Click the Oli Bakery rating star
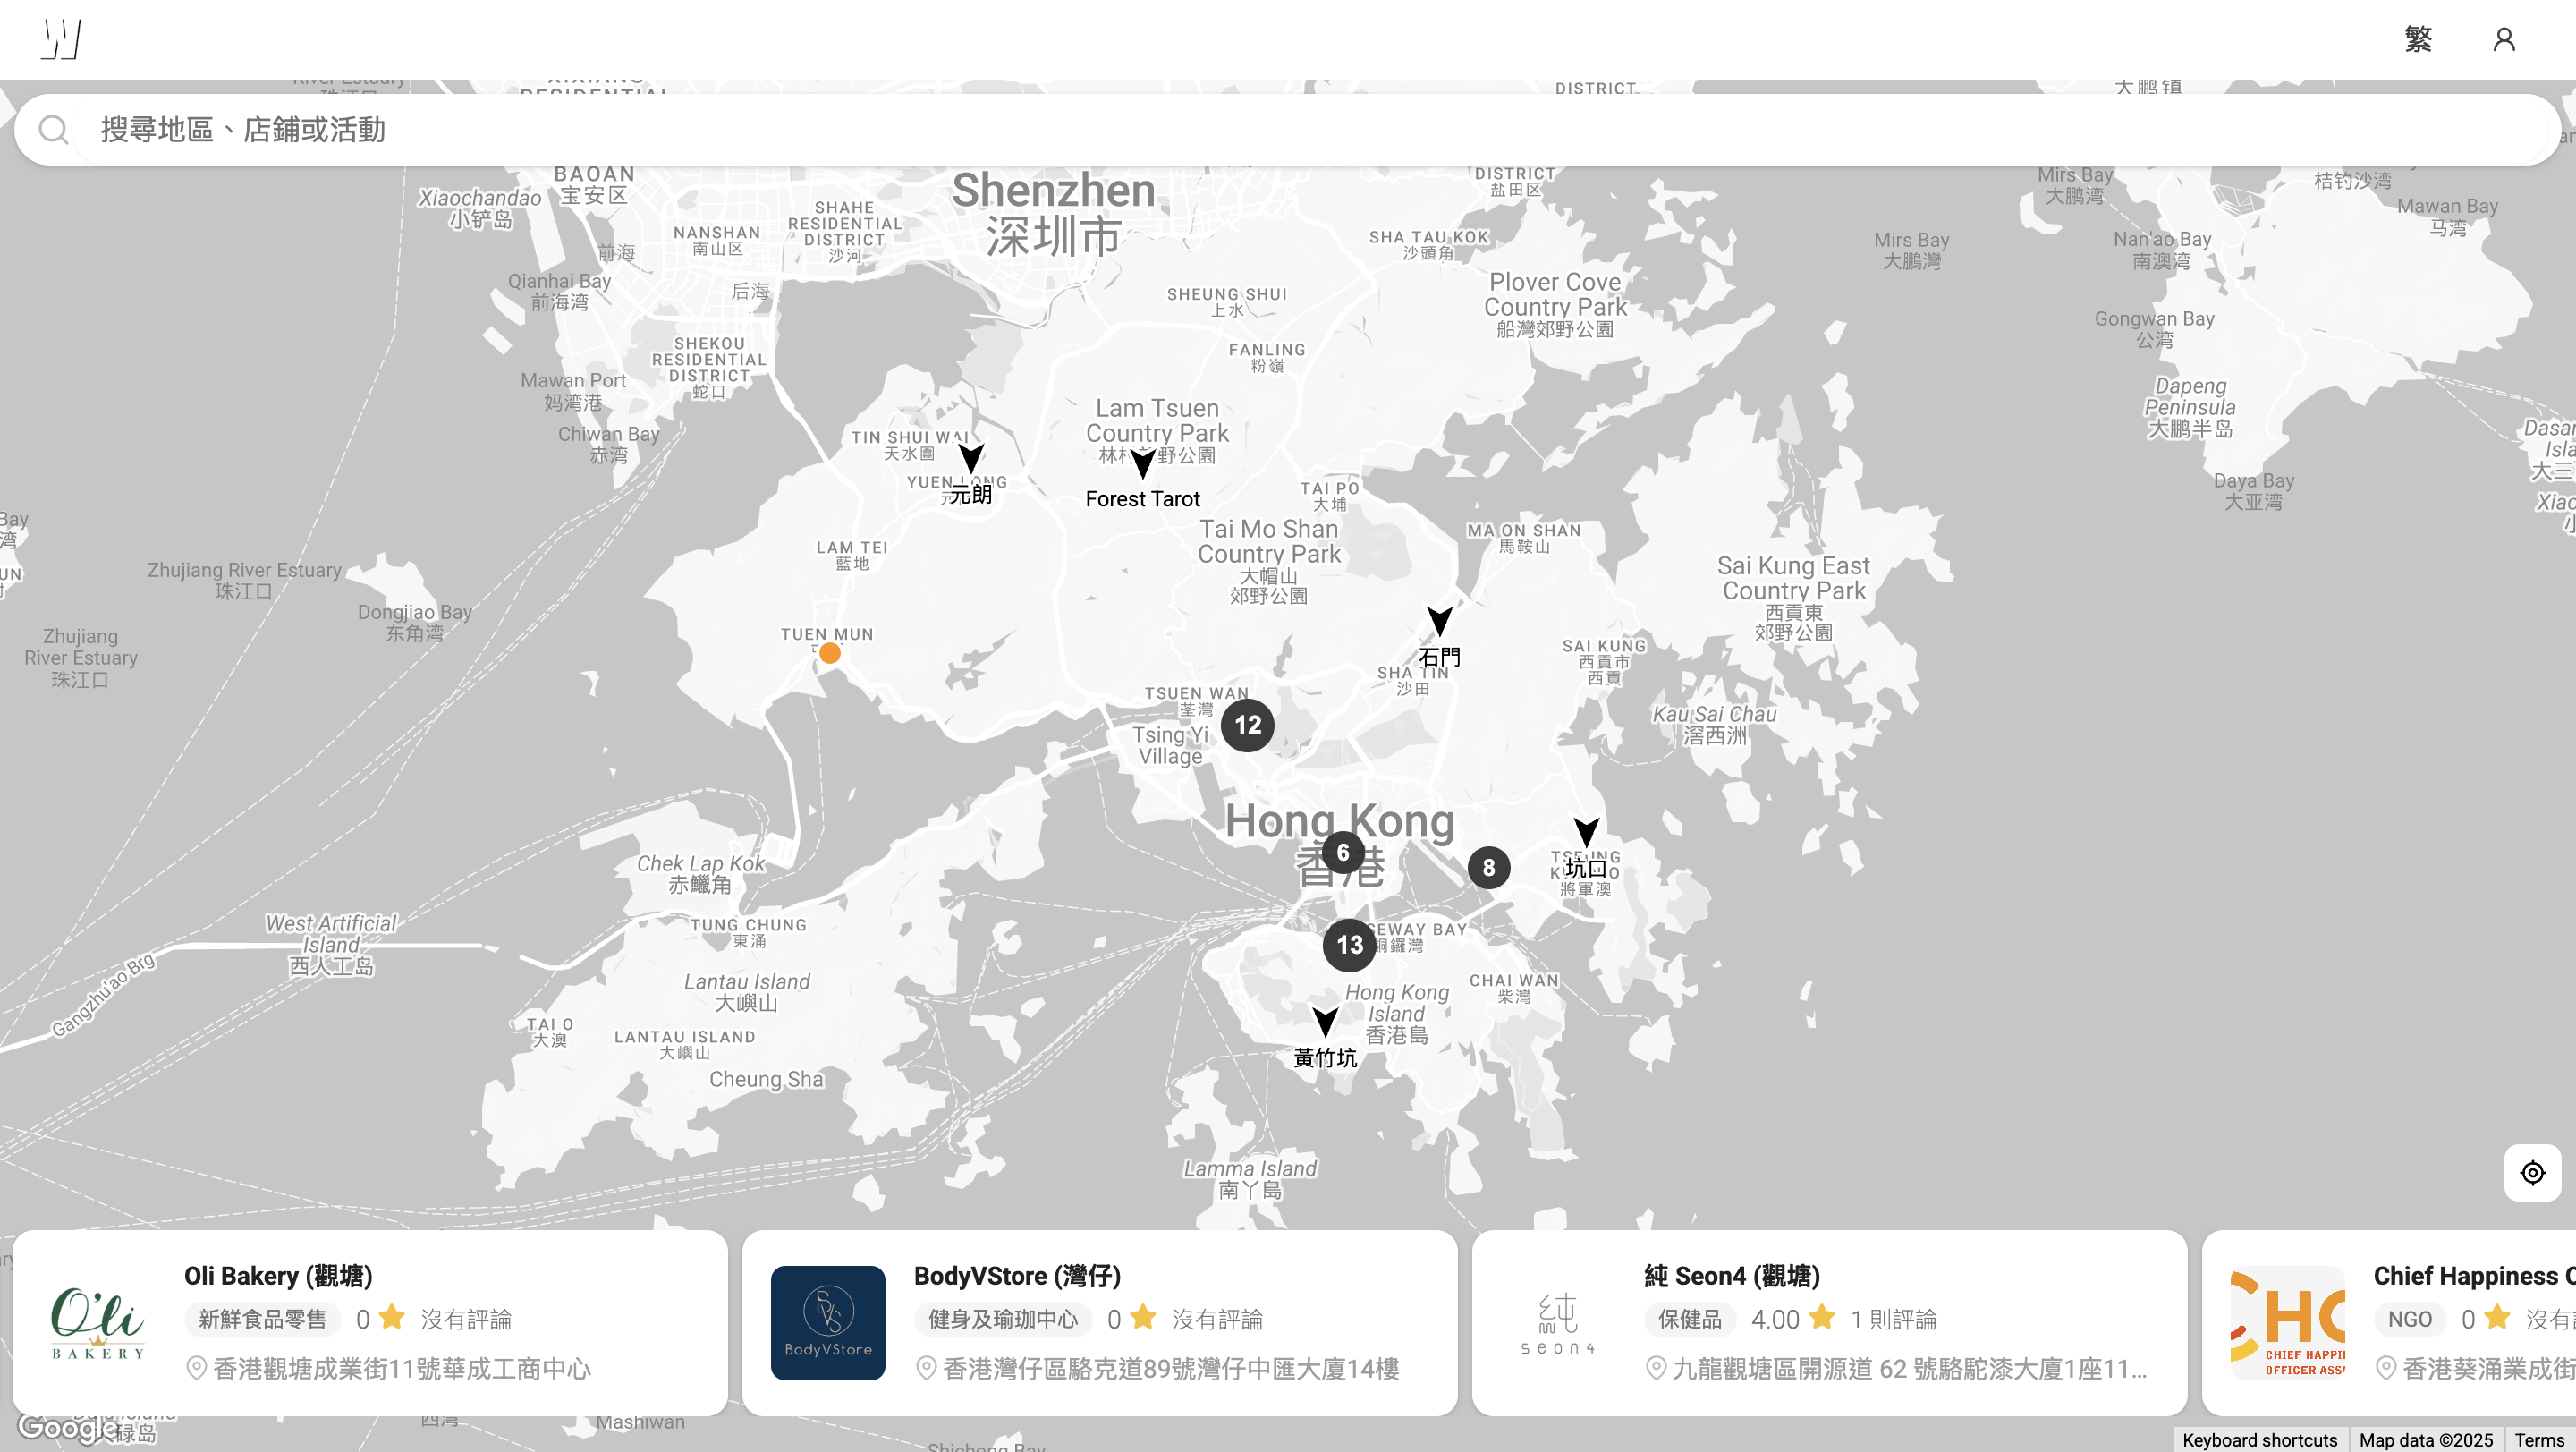 pos(392,1318)
